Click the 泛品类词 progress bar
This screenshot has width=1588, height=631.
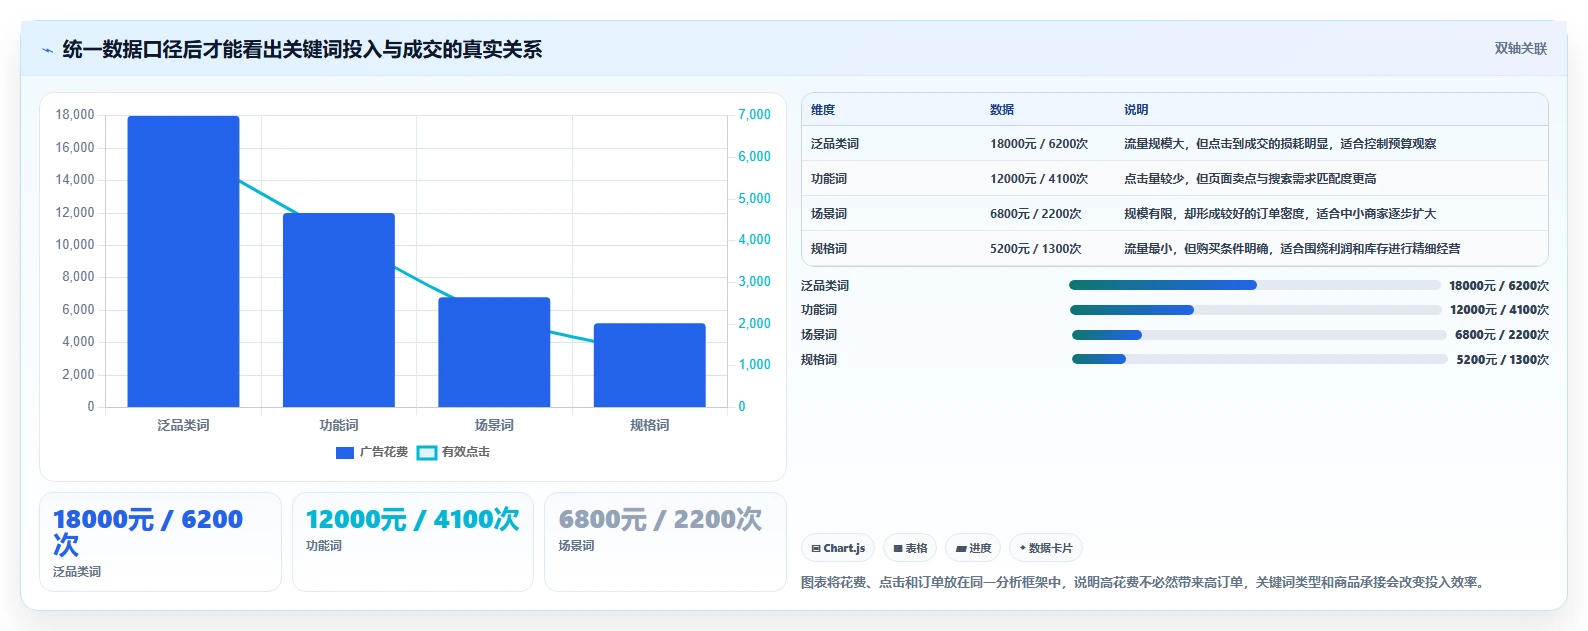tap(1255, 285)
